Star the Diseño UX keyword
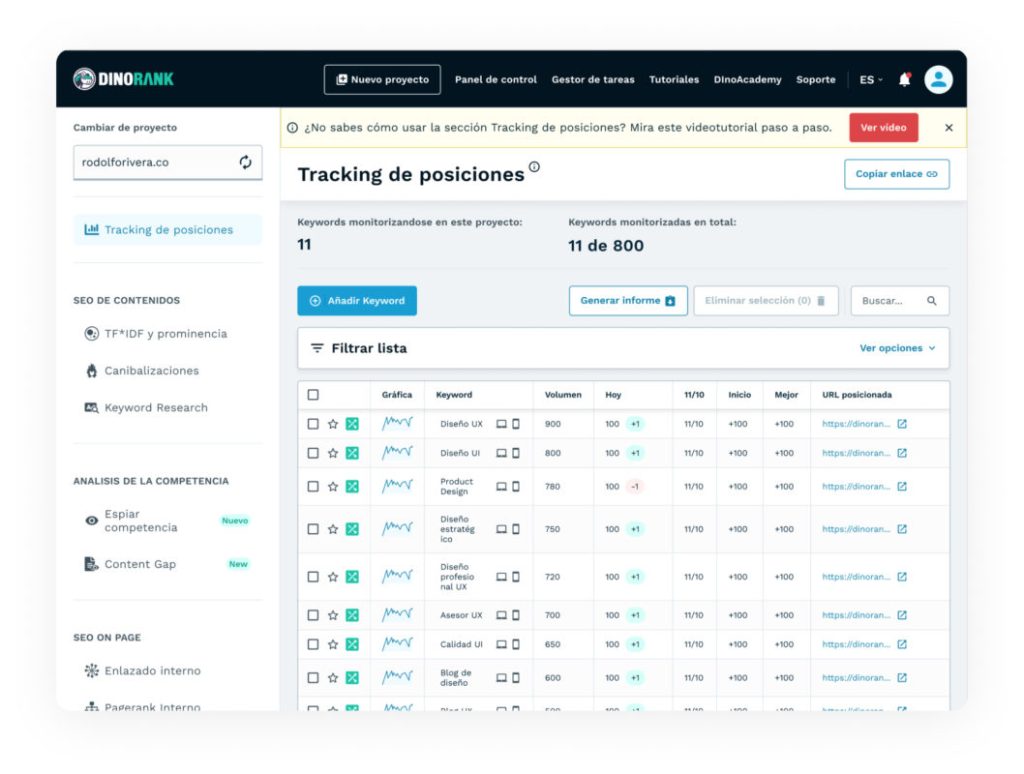The width and height of the screenshot is (1024, 774). click(x=333, y=424)
